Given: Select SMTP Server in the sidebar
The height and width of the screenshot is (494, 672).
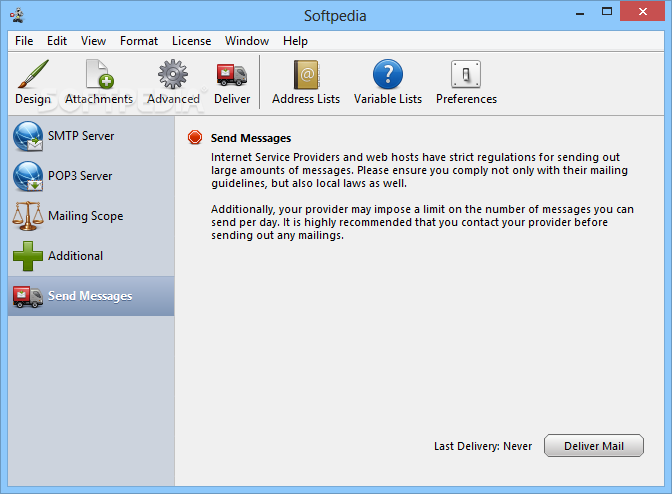Looking at the screenshot, I should (x=91, y=136).
